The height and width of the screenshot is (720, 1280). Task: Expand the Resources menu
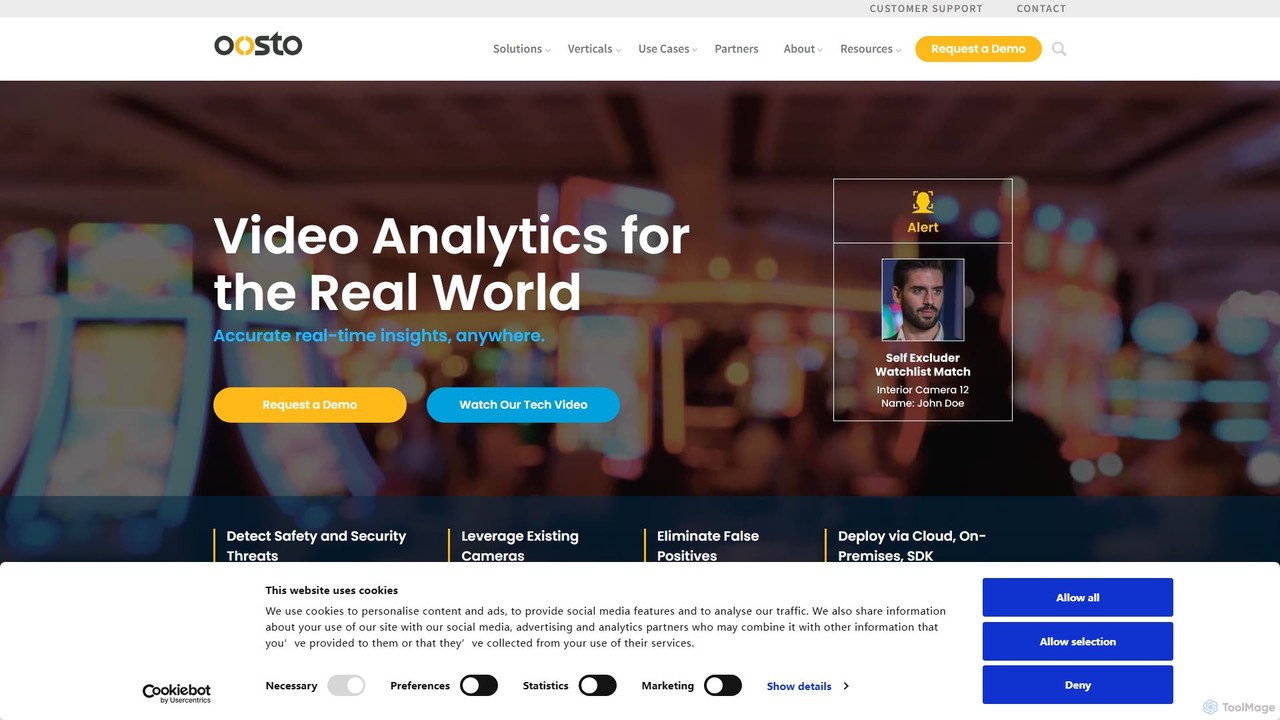point(870,49)
